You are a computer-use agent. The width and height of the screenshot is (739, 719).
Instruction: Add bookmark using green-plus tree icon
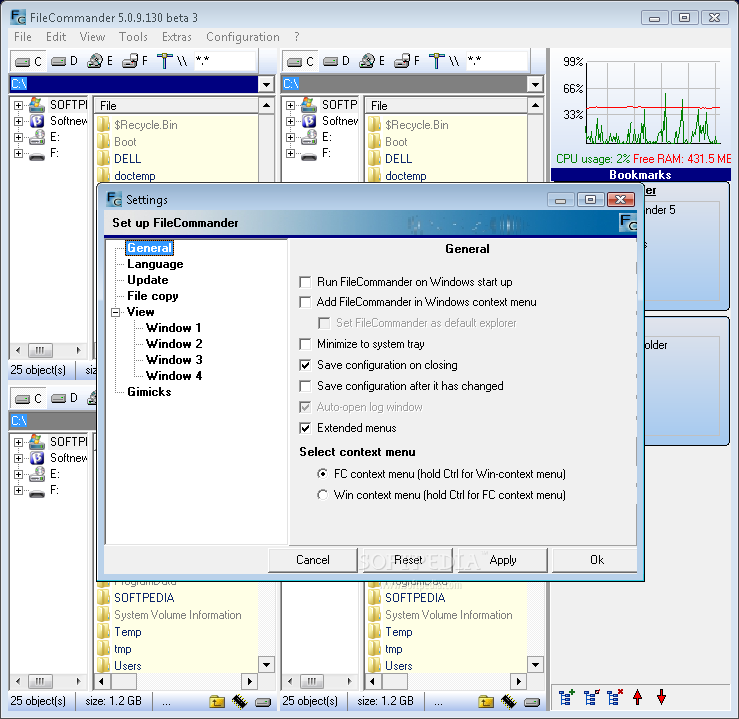point(567,697)
